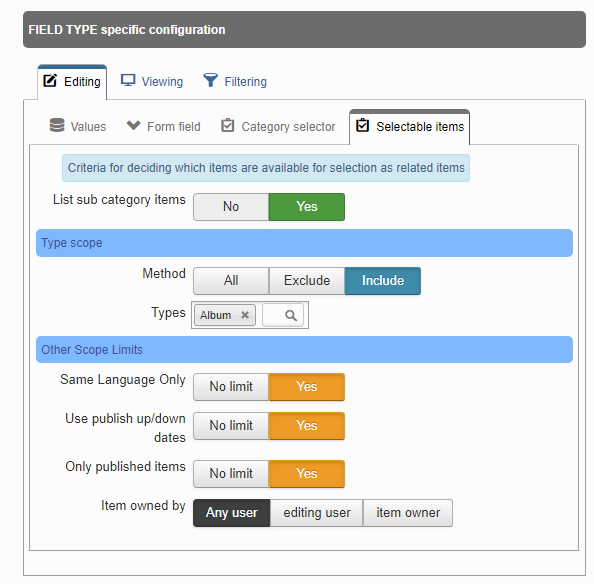Viewport: 594px width, 584px height.
Task: Remove the Album type tag
Action: click(245, 315)
